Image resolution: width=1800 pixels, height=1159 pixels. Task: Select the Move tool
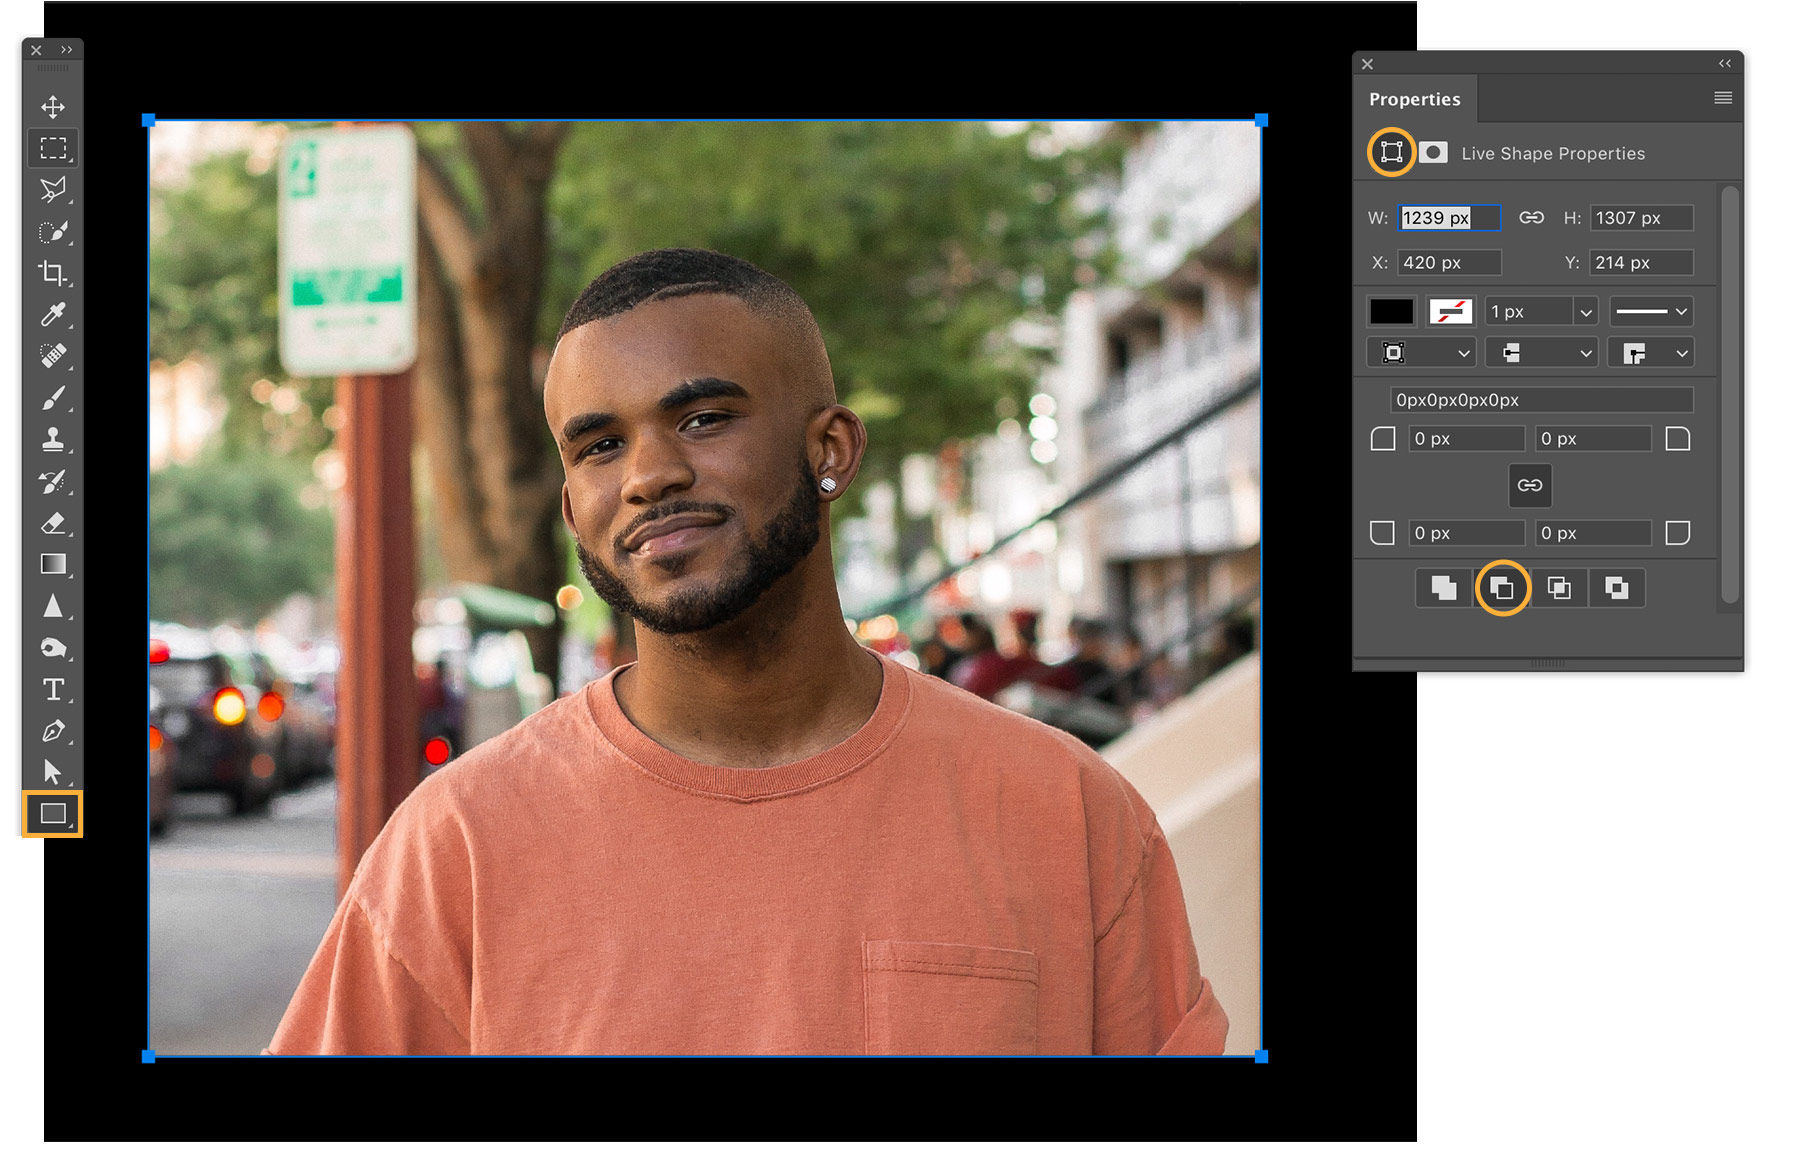point(54,107)
